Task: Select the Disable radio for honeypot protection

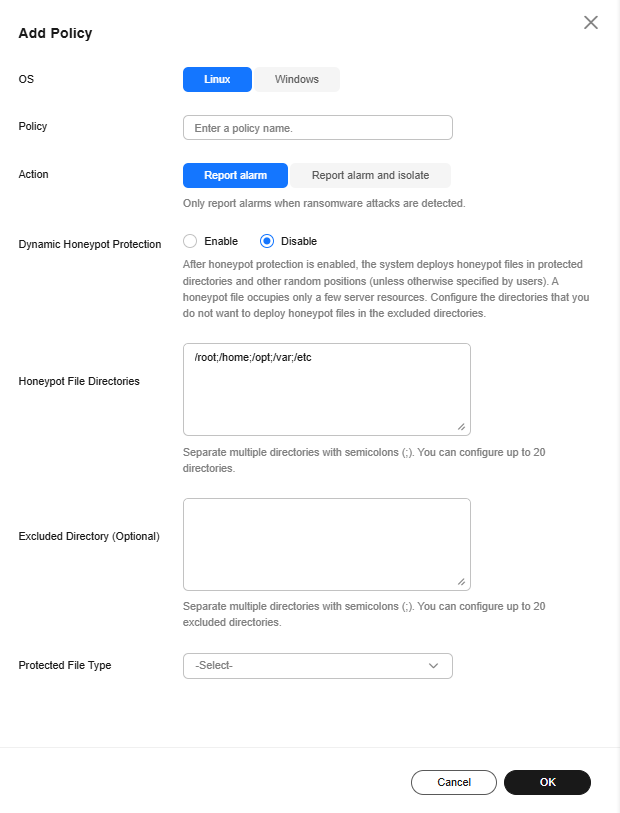Action: 267,241
